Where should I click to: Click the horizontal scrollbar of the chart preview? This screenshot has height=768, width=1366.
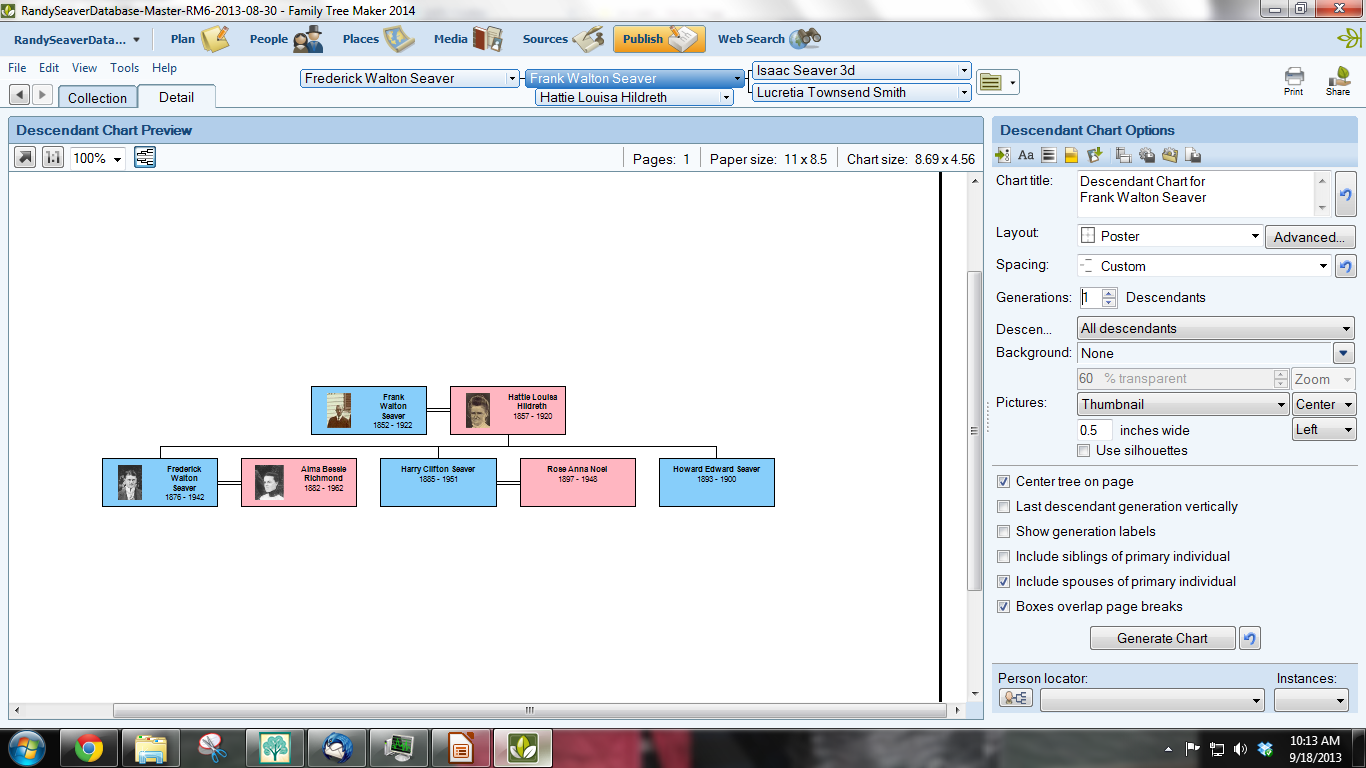(x=528, y=710)
